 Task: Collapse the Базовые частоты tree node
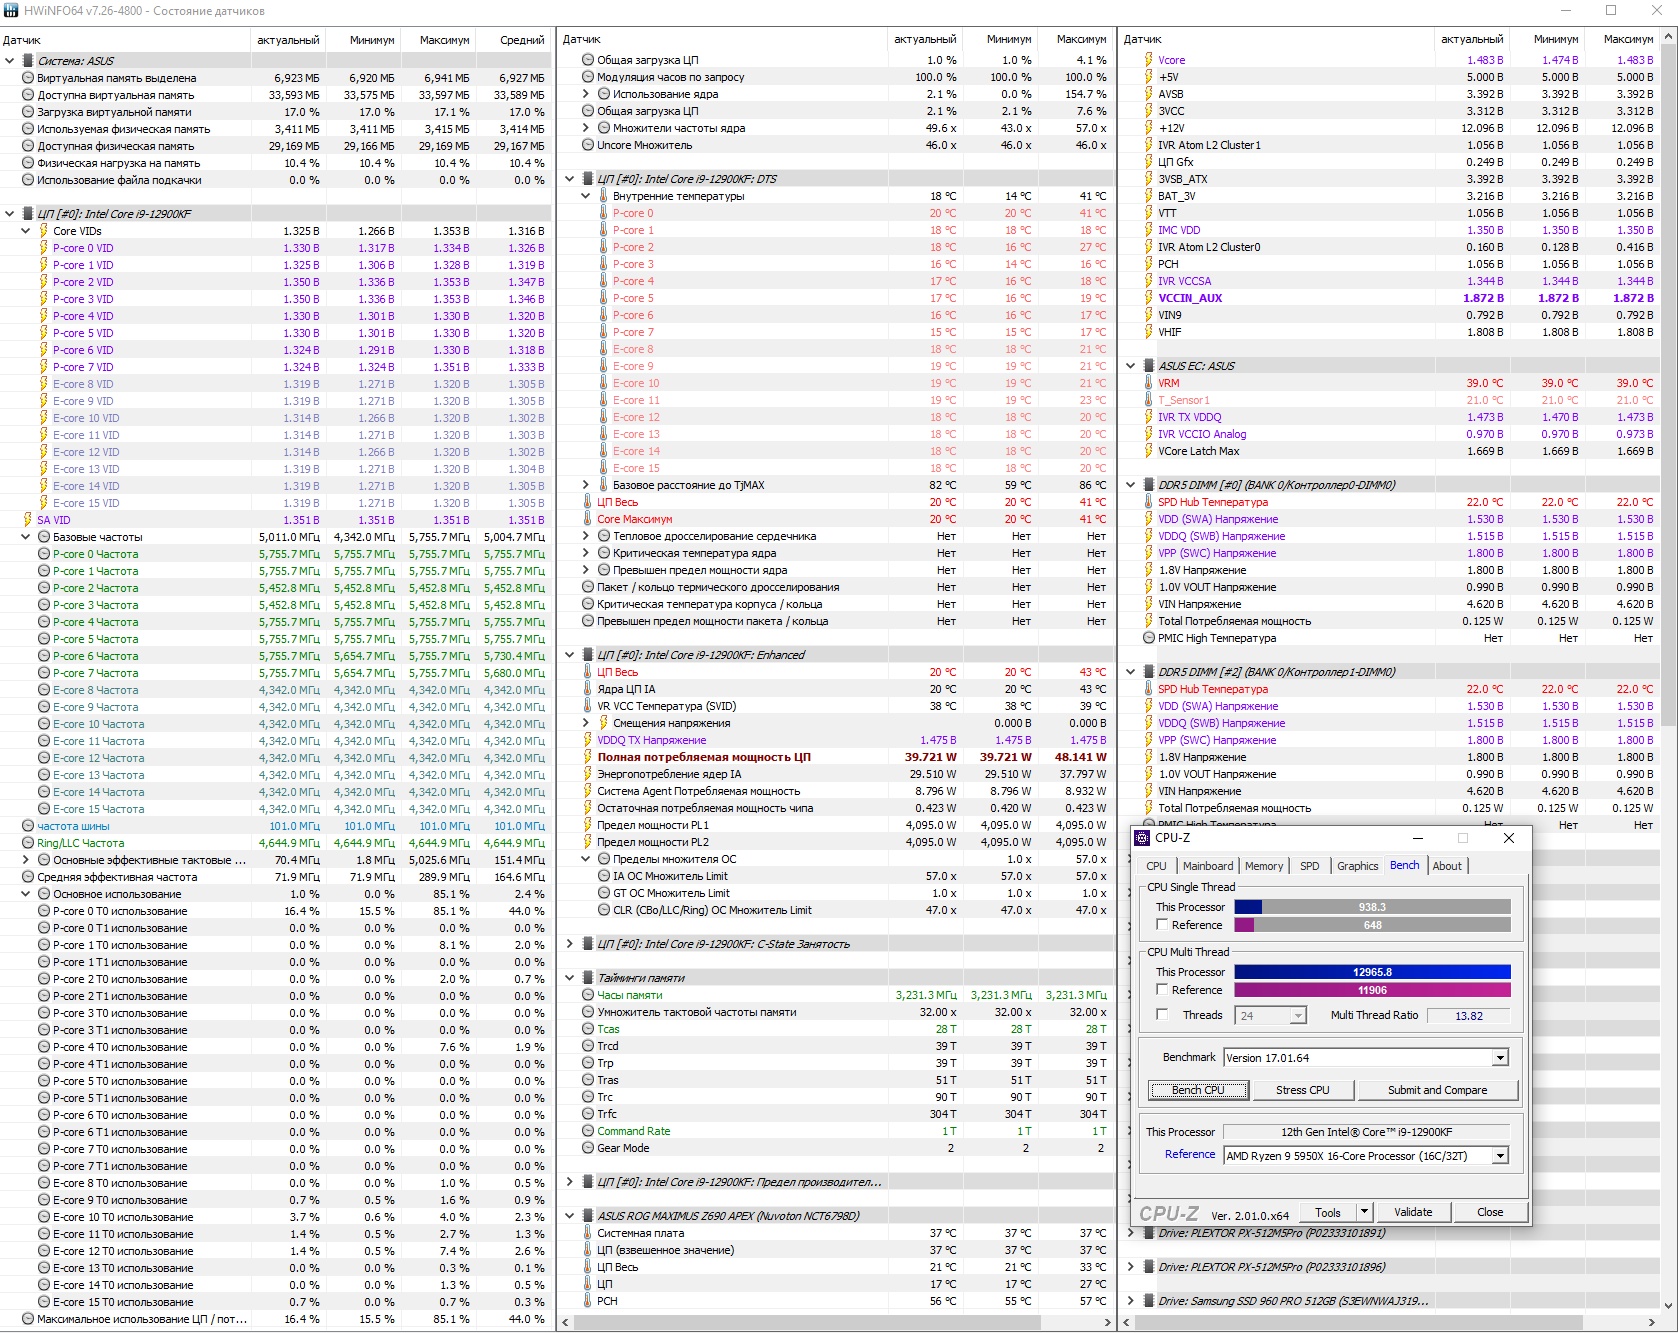click(x=26, y=537)
